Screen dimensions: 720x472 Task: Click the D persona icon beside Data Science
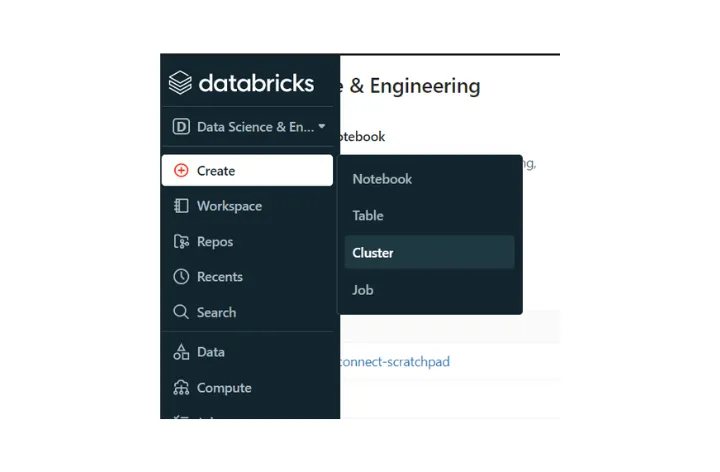click(181, 126)
